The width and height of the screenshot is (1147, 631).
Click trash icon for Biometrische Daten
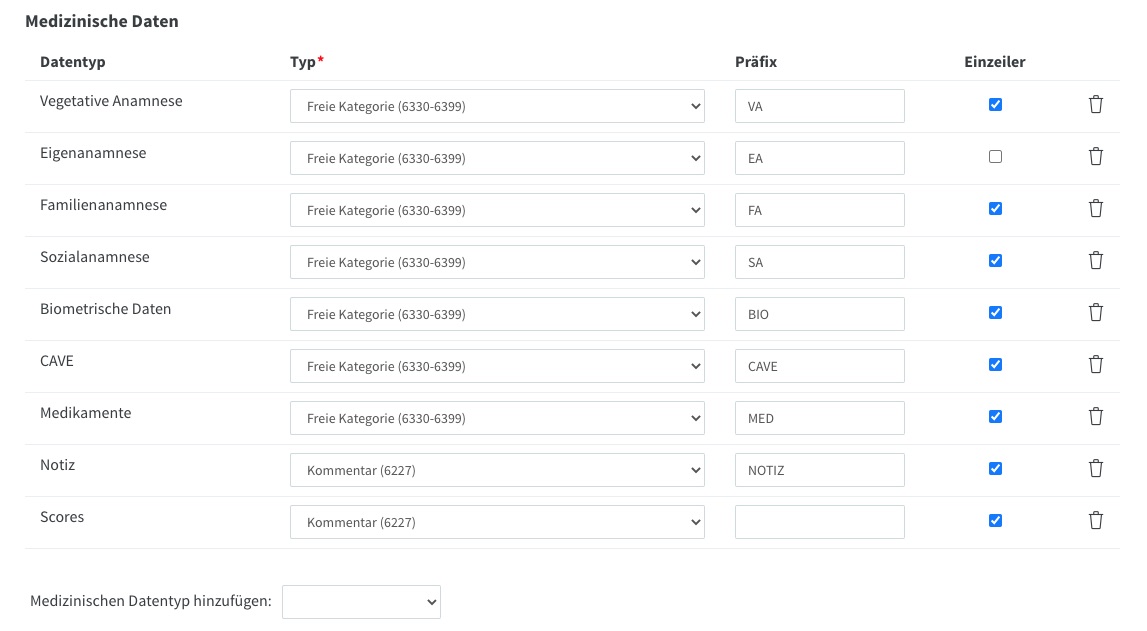[1095, 313]
